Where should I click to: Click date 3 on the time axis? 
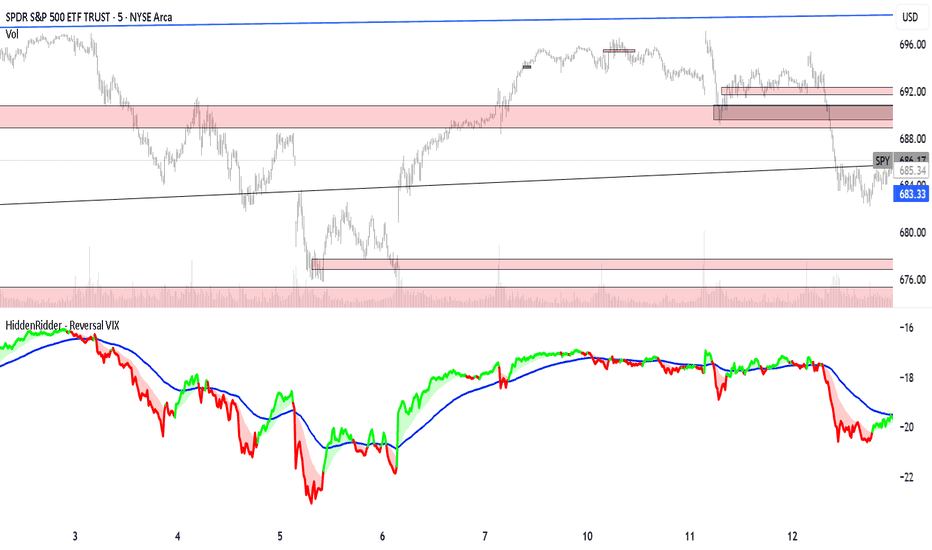coord(75,537)
